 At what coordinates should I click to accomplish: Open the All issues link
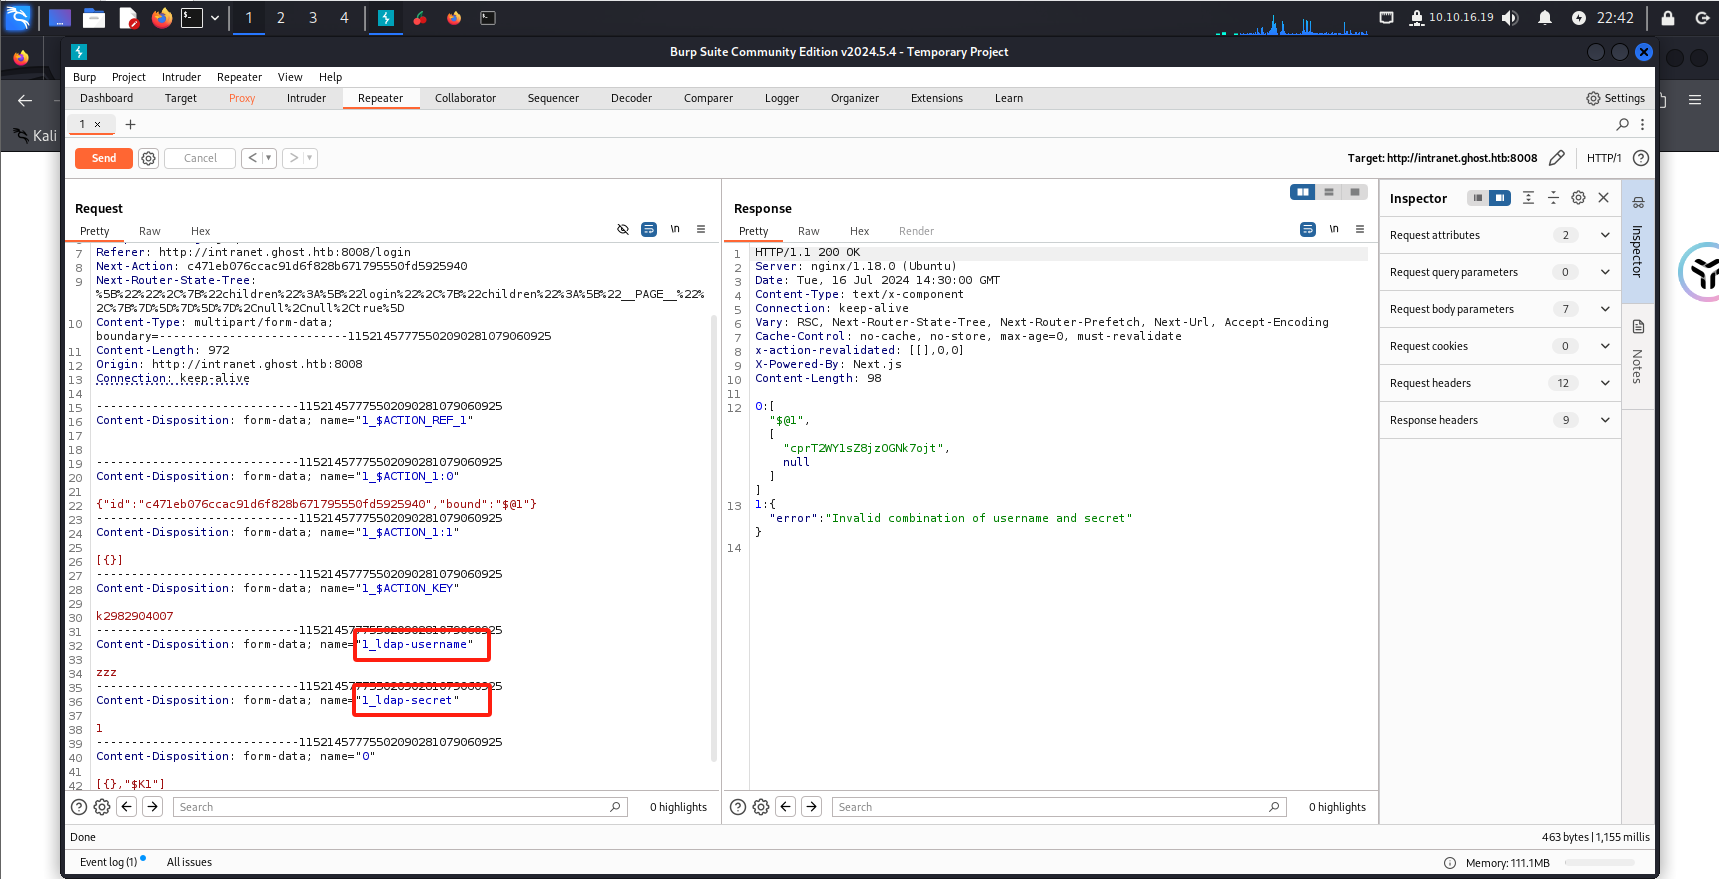pyautogui.click(x=189, y=862)
